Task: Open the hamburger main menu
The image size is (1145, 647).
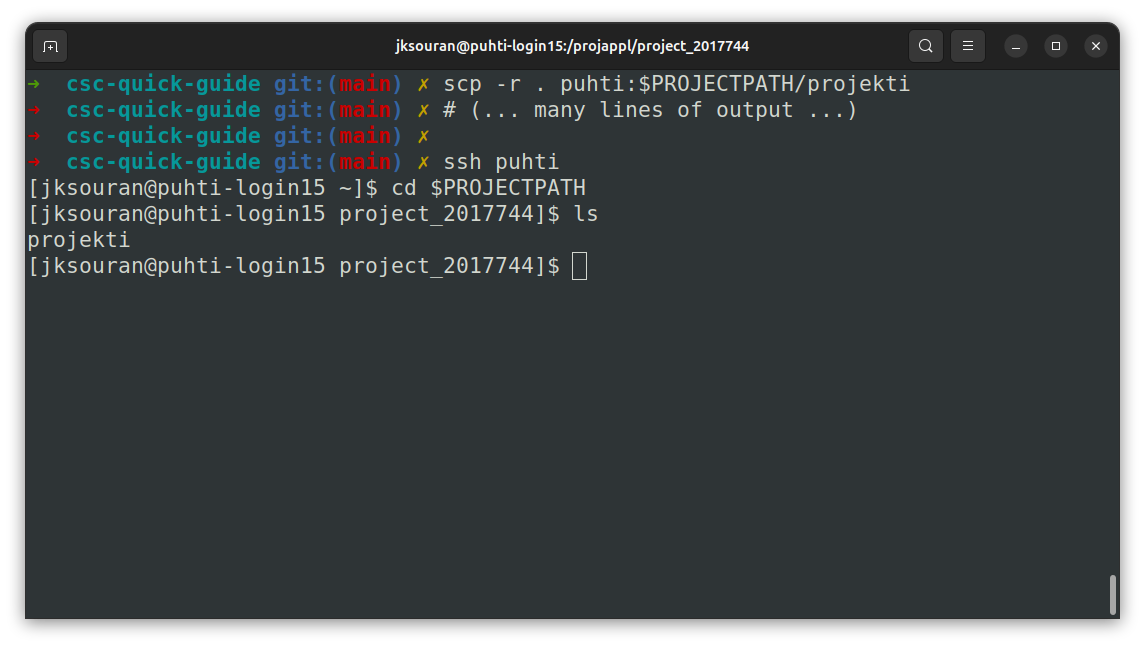Action: pyautogui.click(x=967, y=46)
